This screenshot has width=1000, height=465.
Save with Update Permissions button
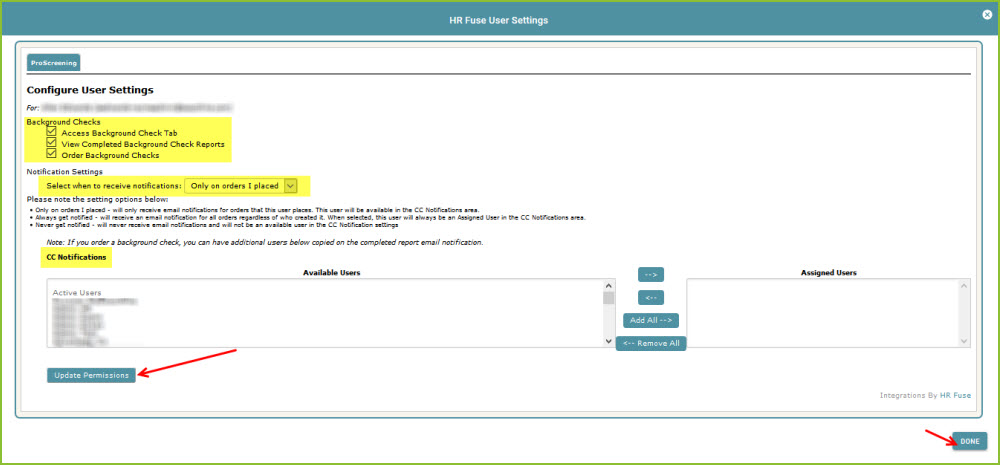coord(91,375)
